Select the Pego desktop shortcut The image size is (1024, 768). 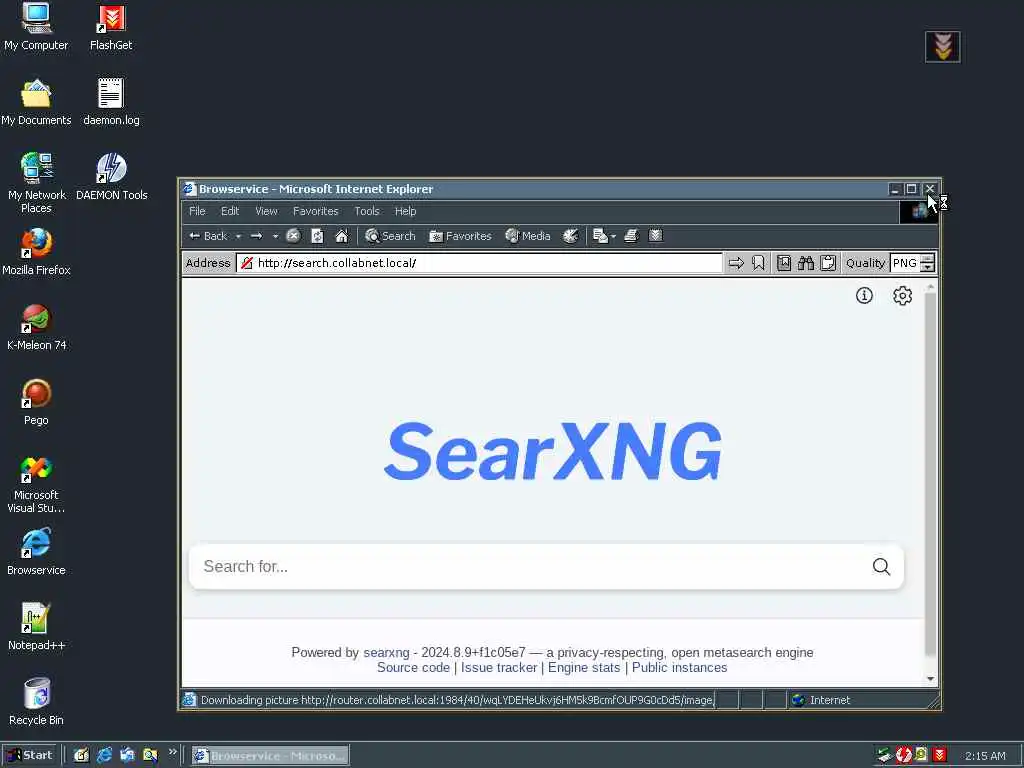tap(36, 402)
